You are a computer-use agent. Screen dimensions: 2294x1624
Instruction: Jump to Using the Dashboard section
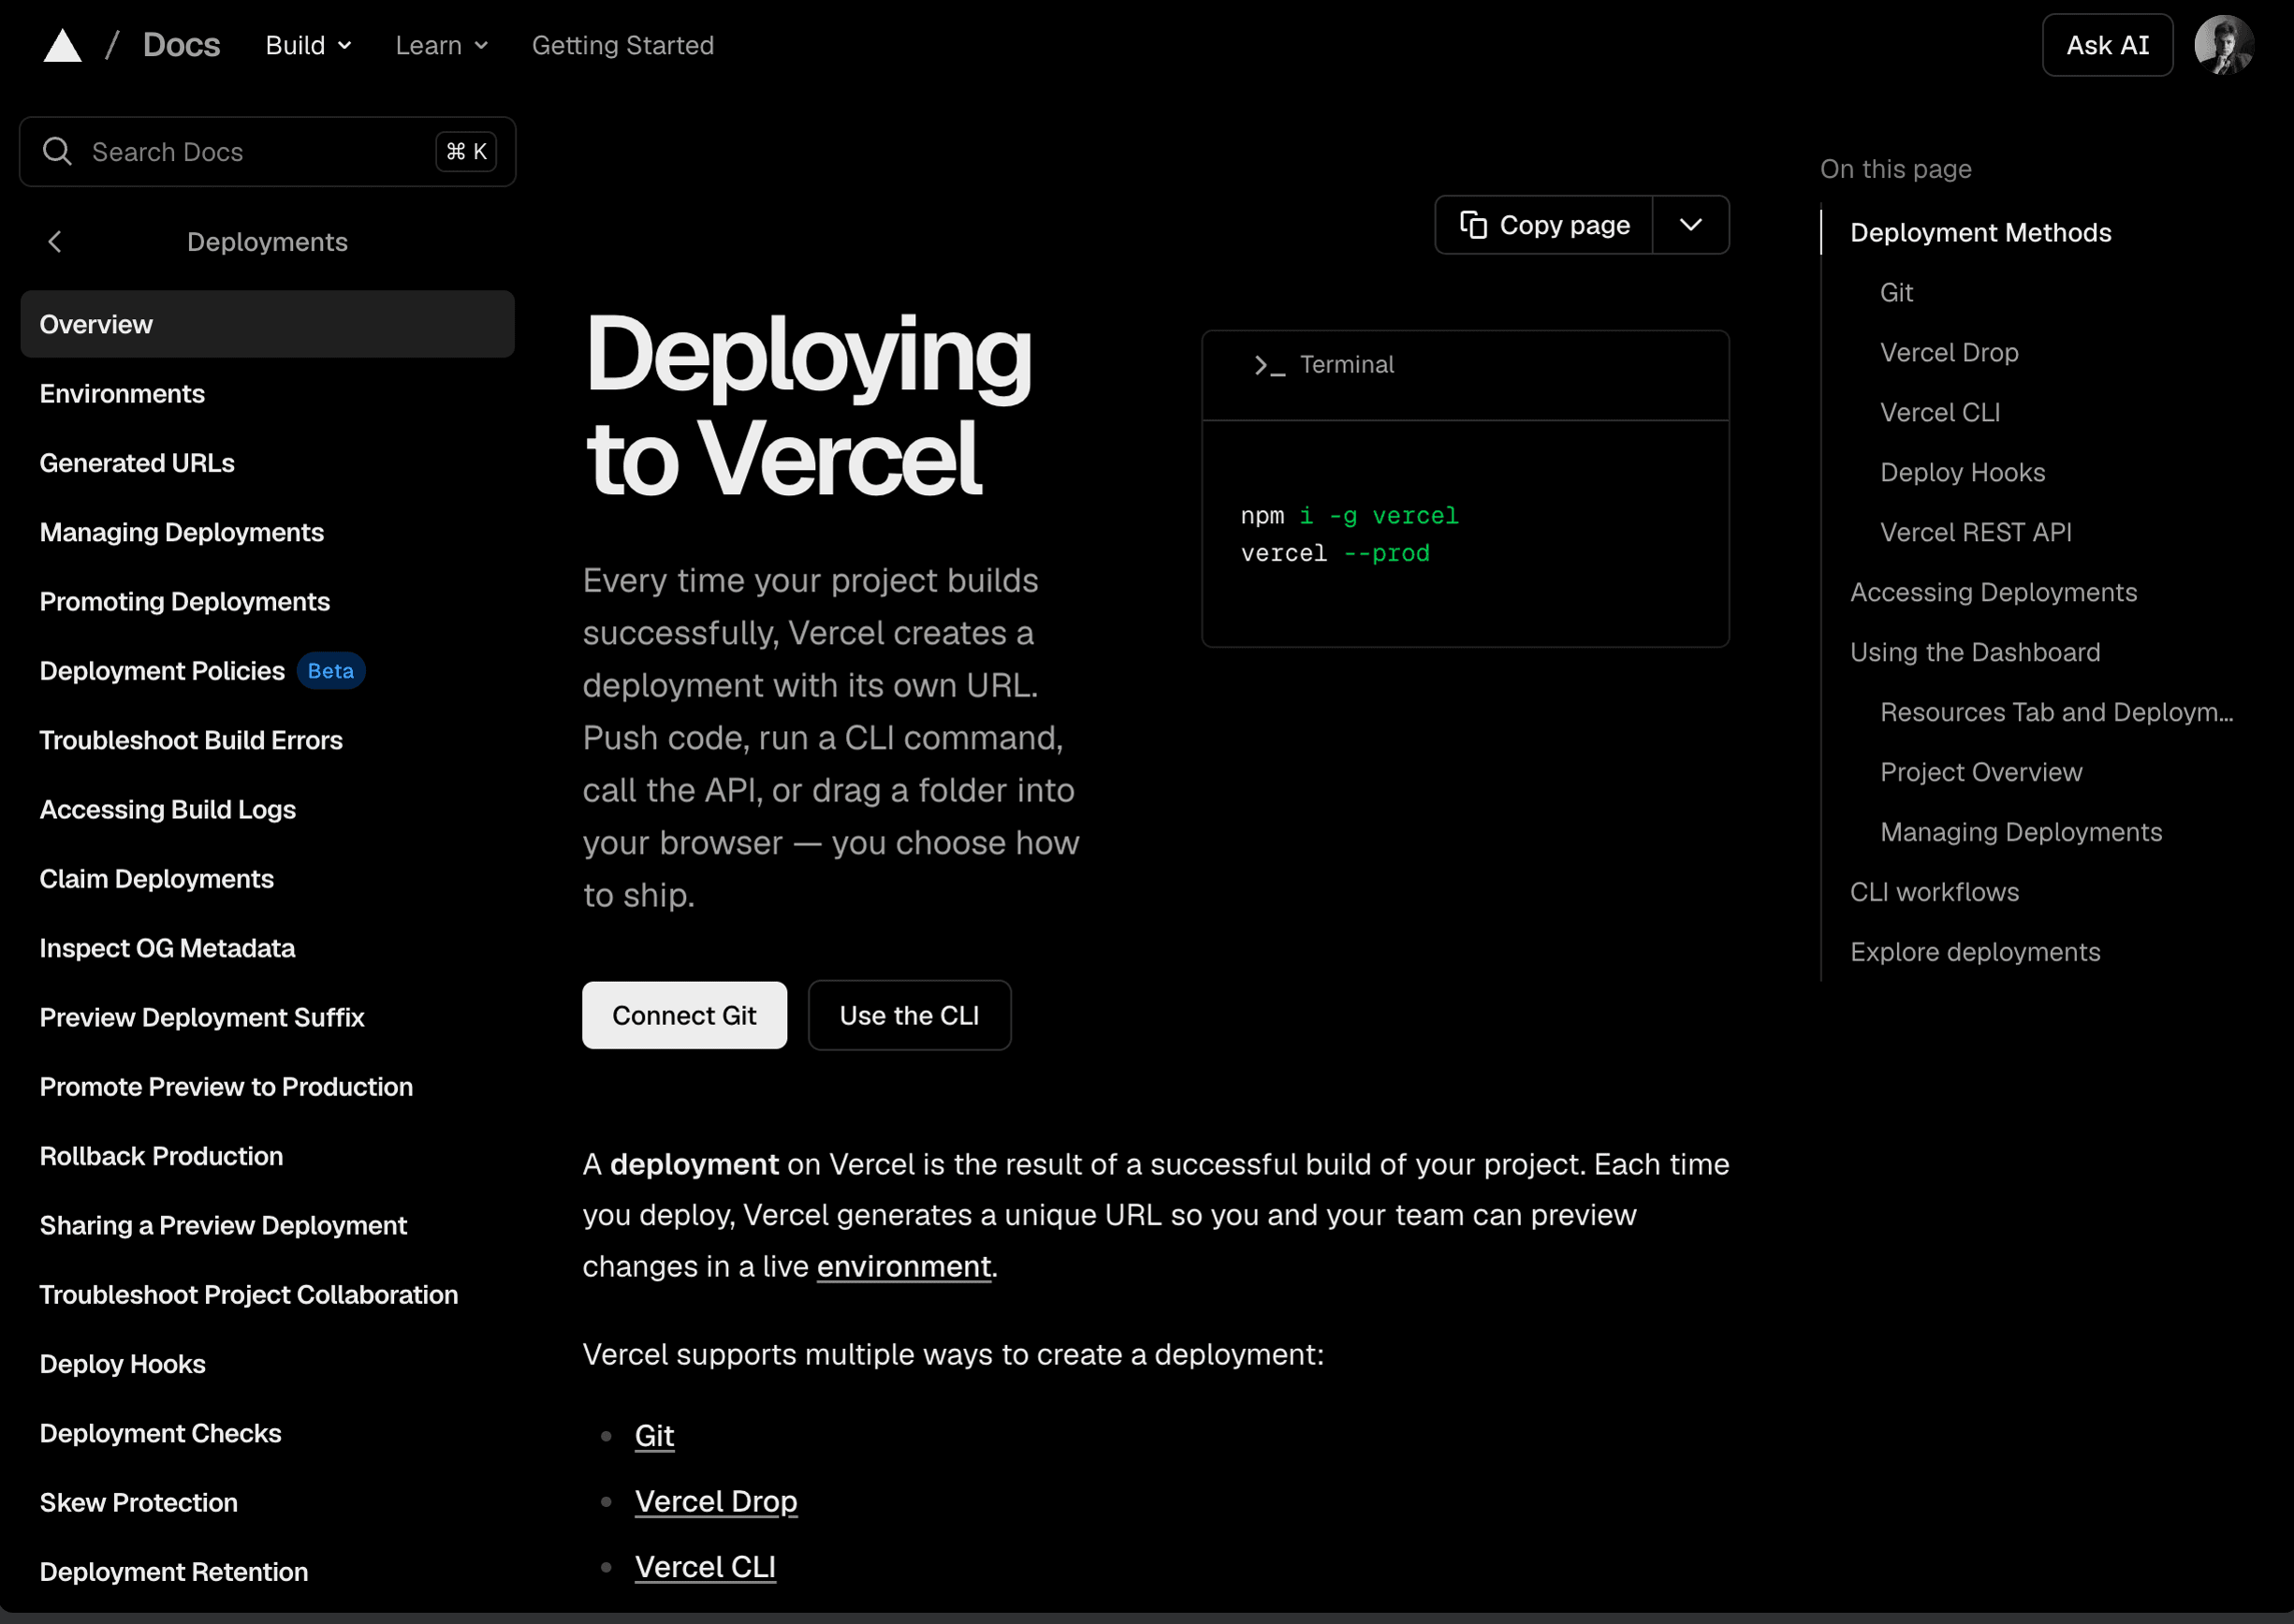(1975, 653)
